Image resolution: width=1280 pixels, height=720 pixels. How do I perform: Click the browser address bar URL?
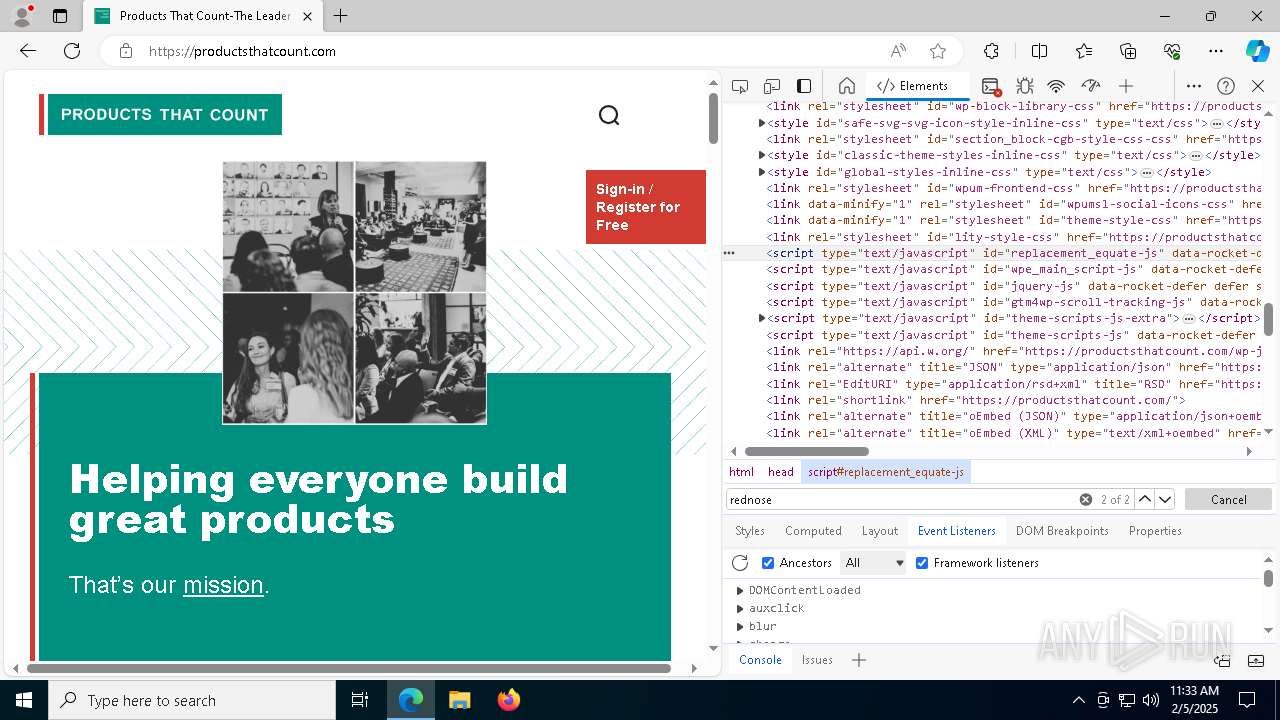[242, 51]
